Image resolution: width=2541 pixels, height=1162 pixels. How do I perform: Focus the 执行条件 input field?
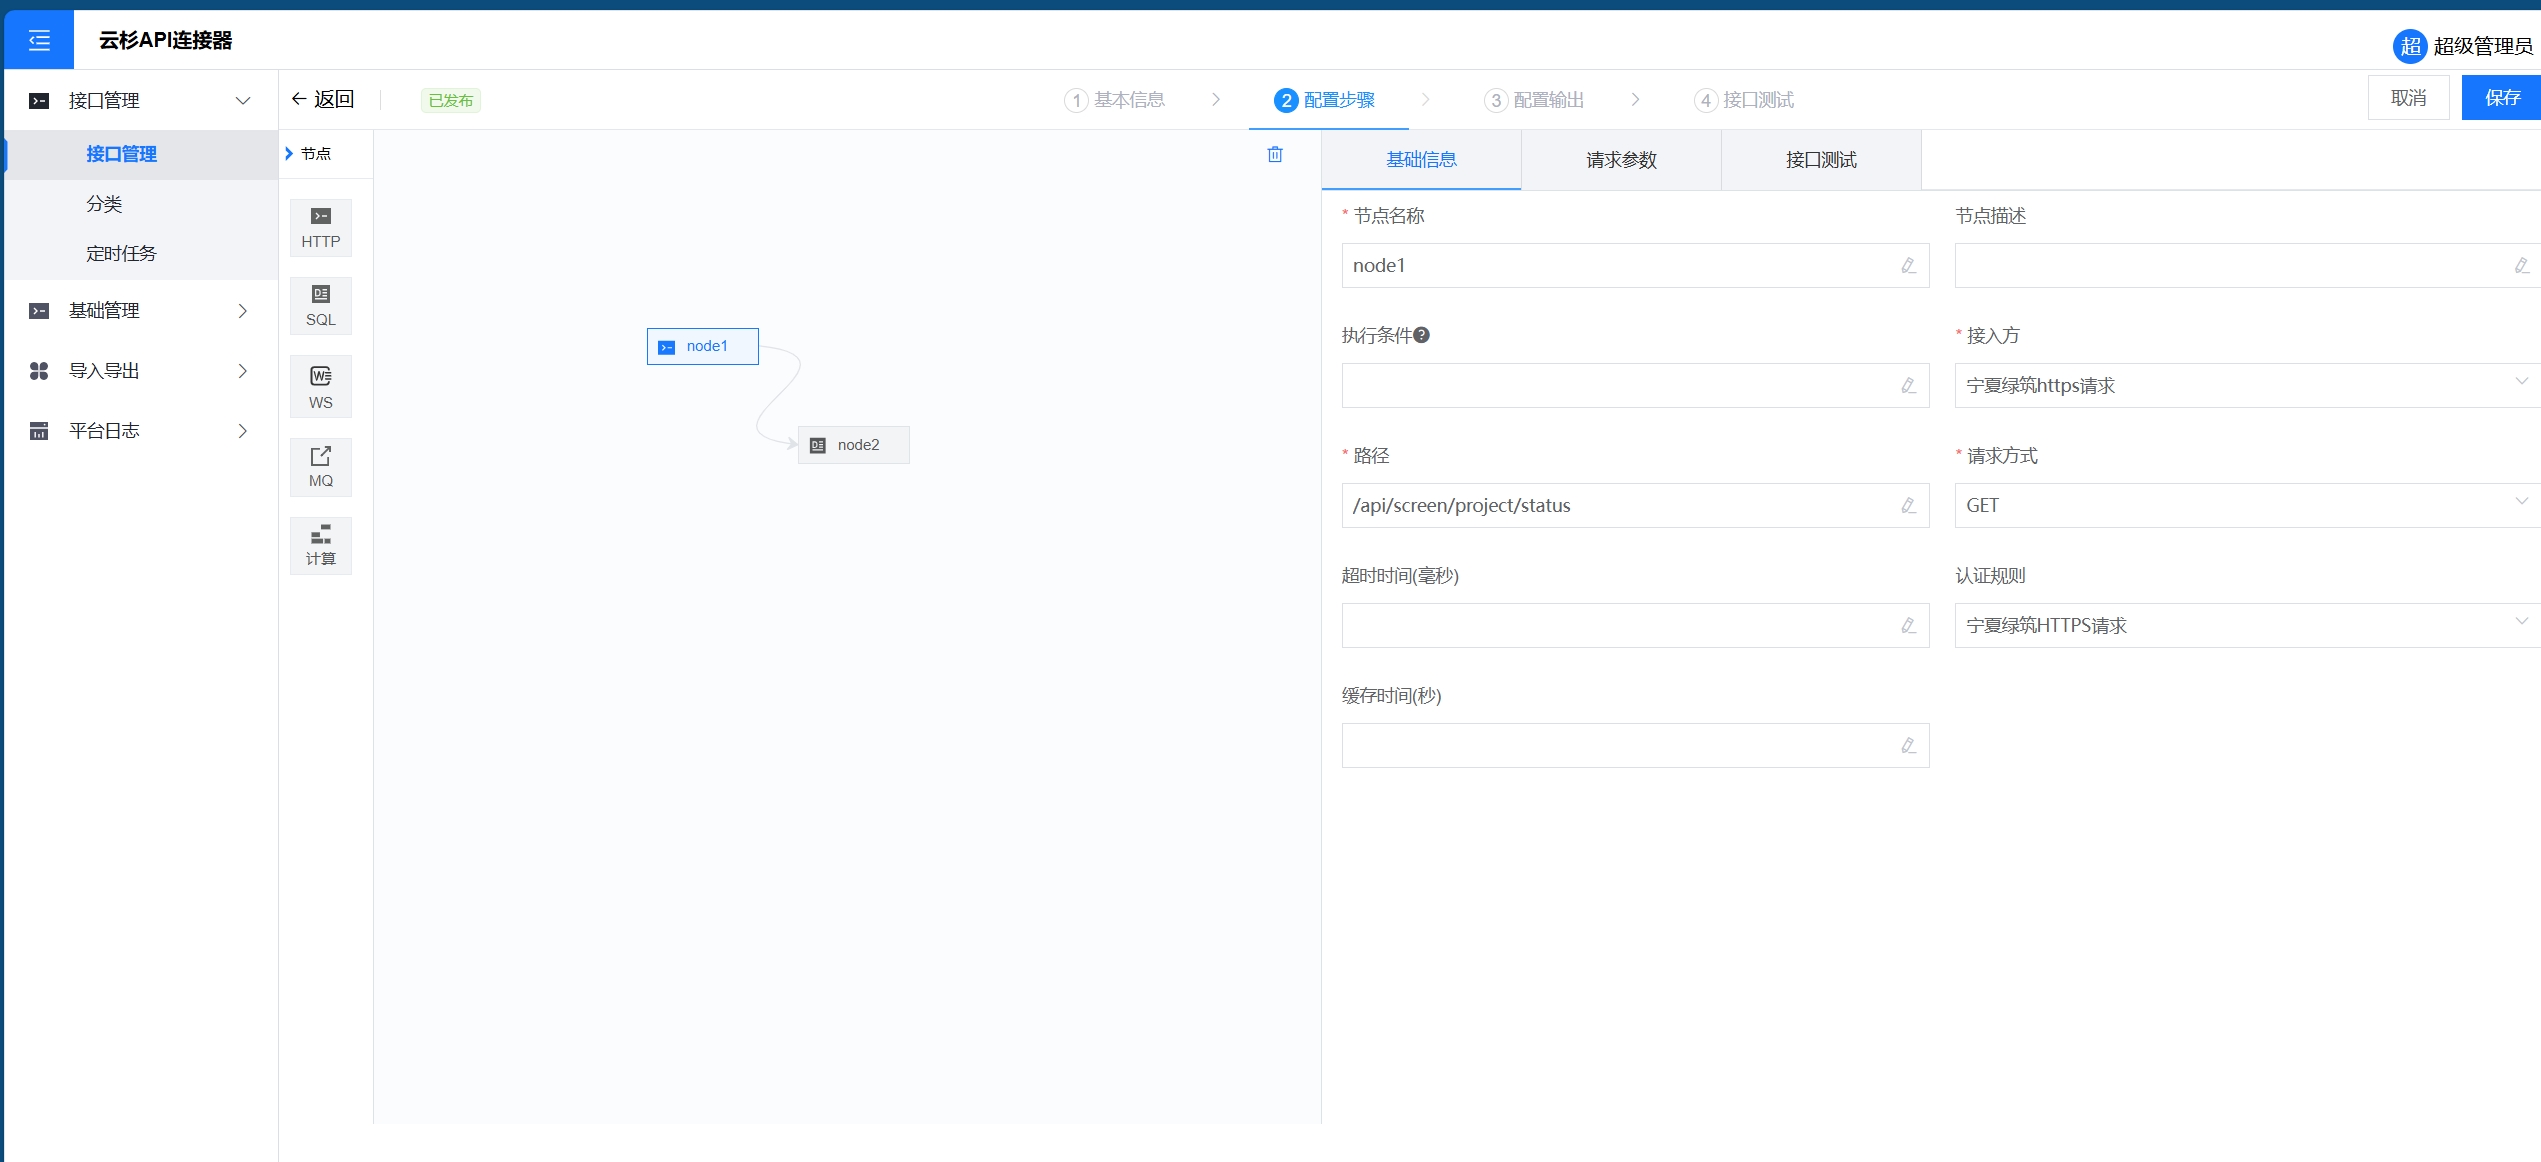1635,386
